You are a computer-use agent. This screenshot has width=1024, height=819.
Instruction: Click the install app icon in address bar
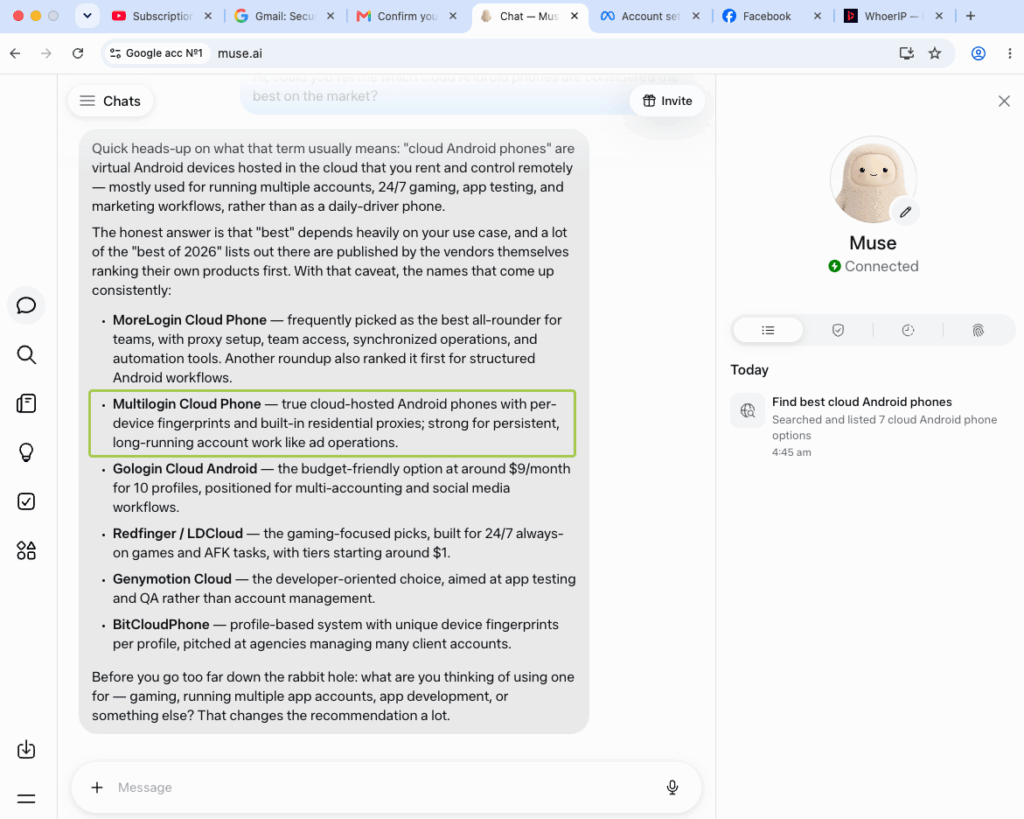[906, 54]
